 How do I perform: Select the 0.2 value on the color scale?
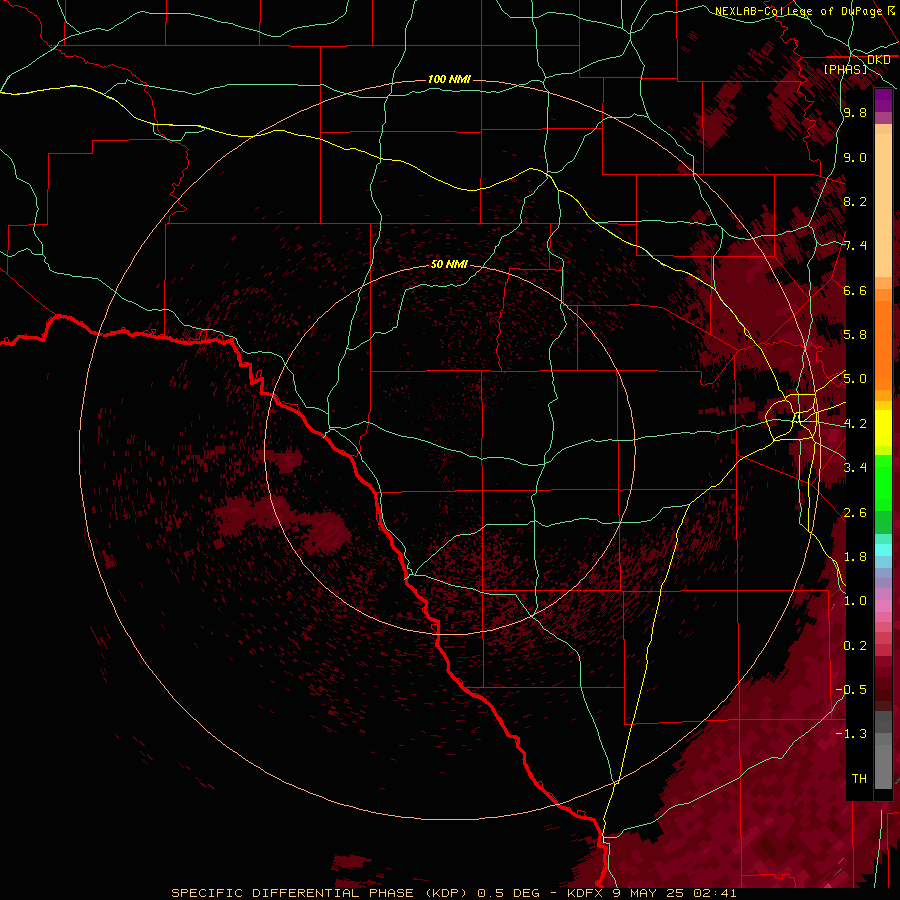pyautogui.click(x=855, y=646)
